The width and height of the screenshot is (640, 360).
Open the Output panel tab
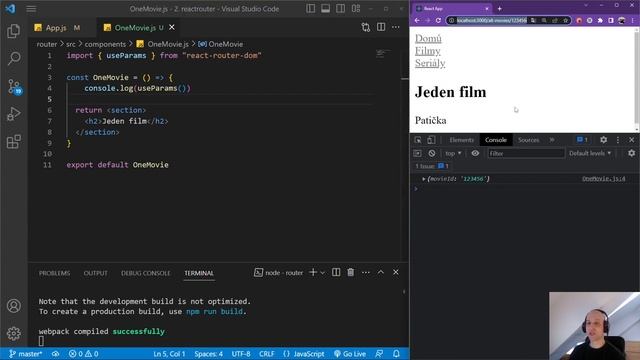(x=96, y=273)
